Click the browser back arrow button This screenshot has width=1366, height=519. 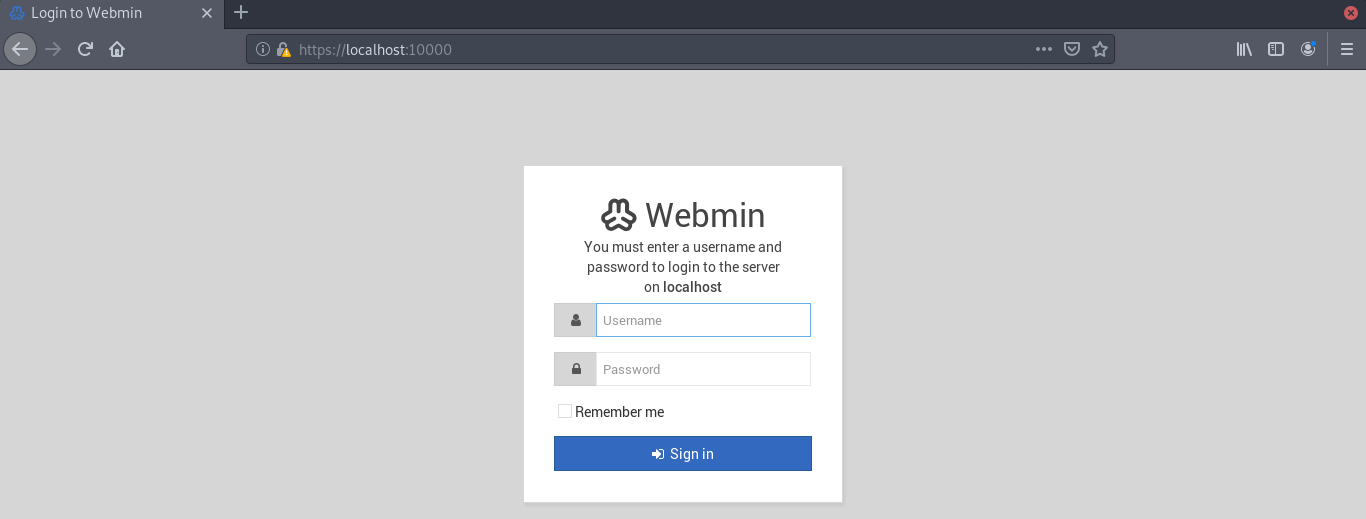20,49
